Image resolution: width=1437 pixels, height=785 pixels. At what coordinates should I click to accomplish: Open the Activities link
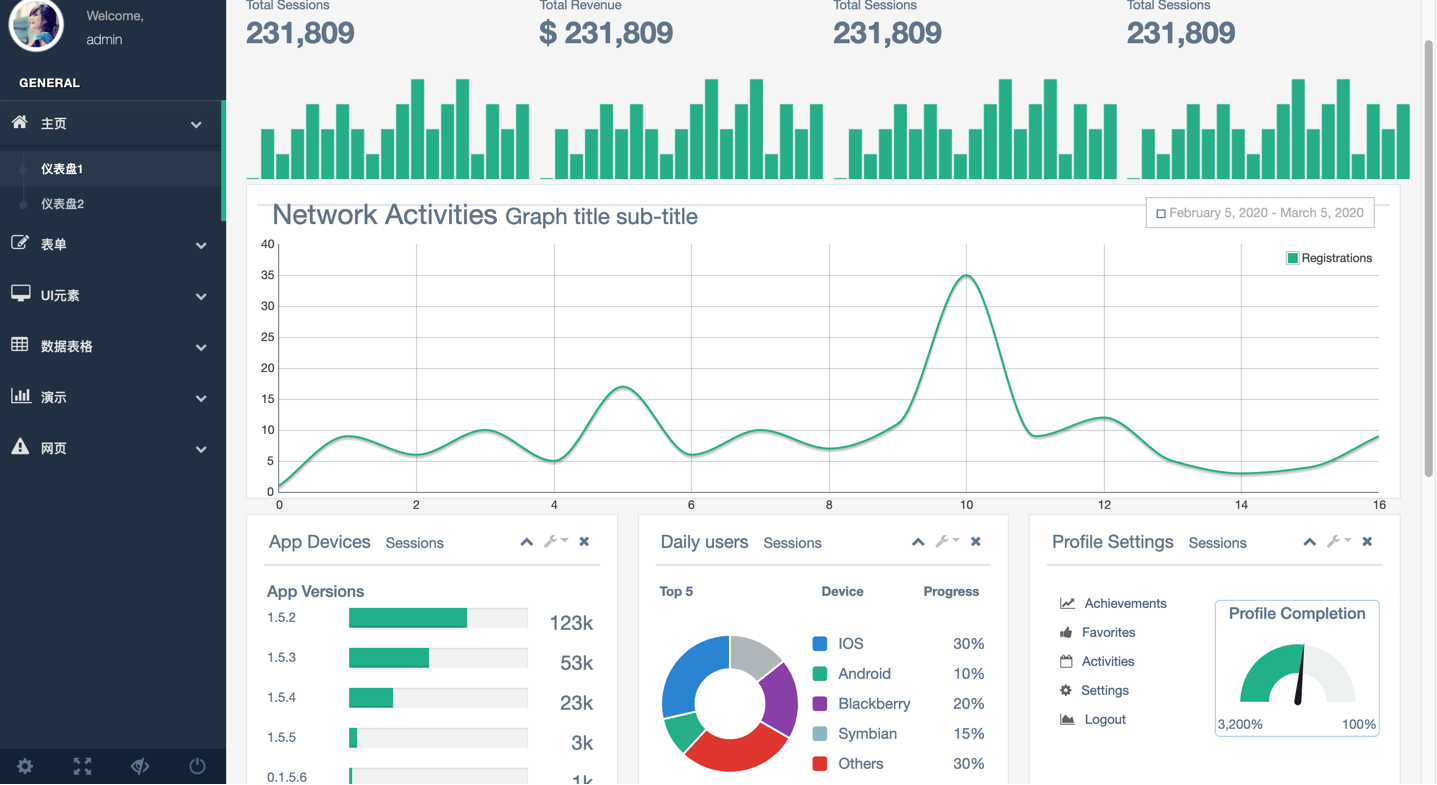1107,662
